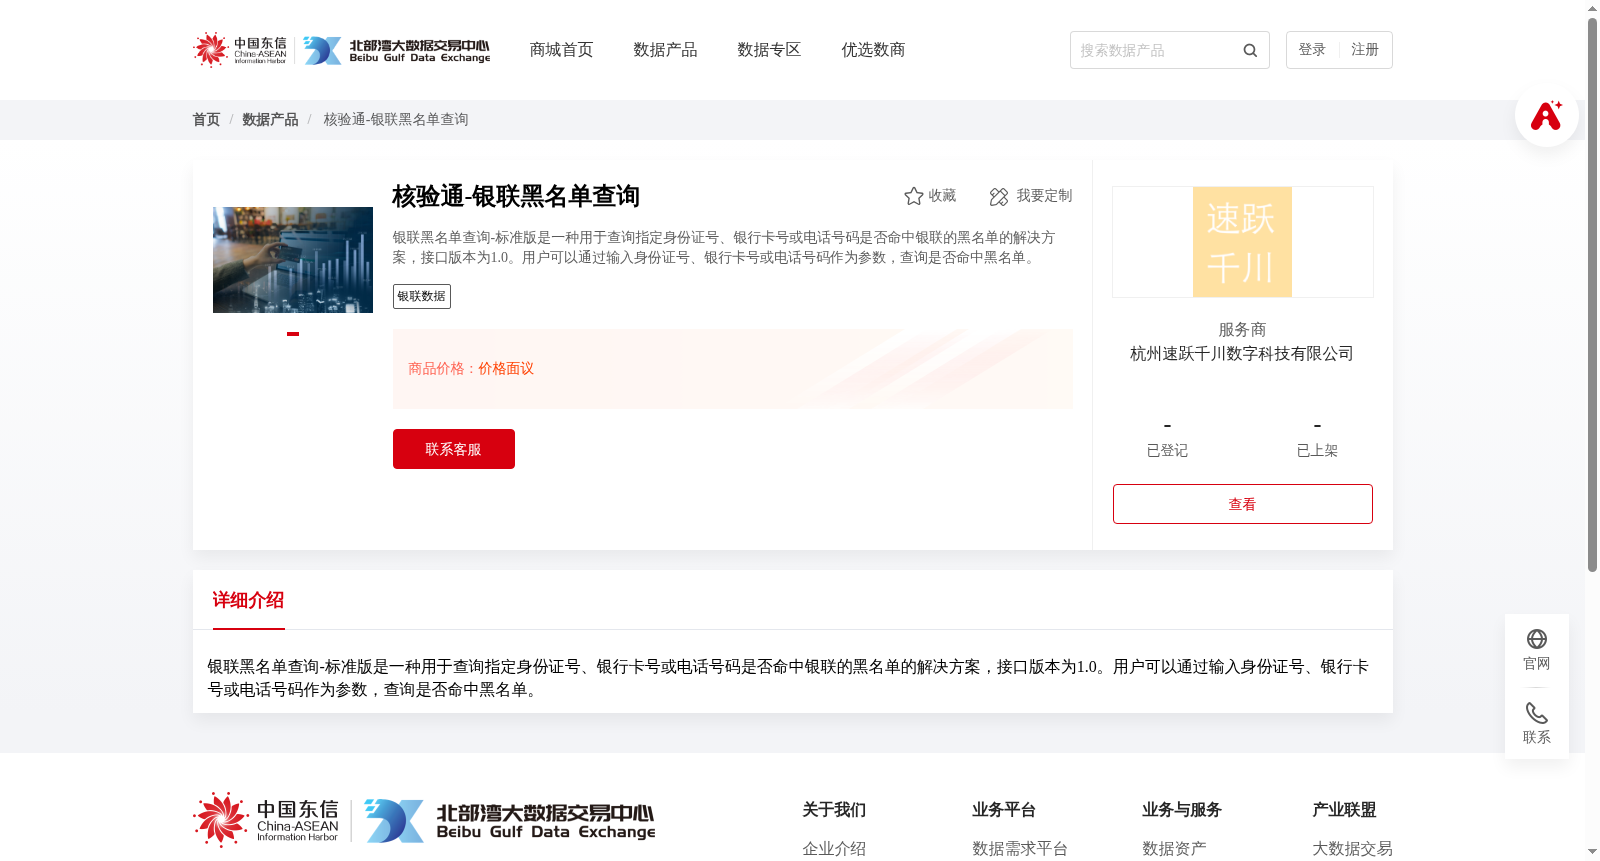Click the product title 核验通-银联黑名单查询
1600x861 pixels.
pos(516,196)
